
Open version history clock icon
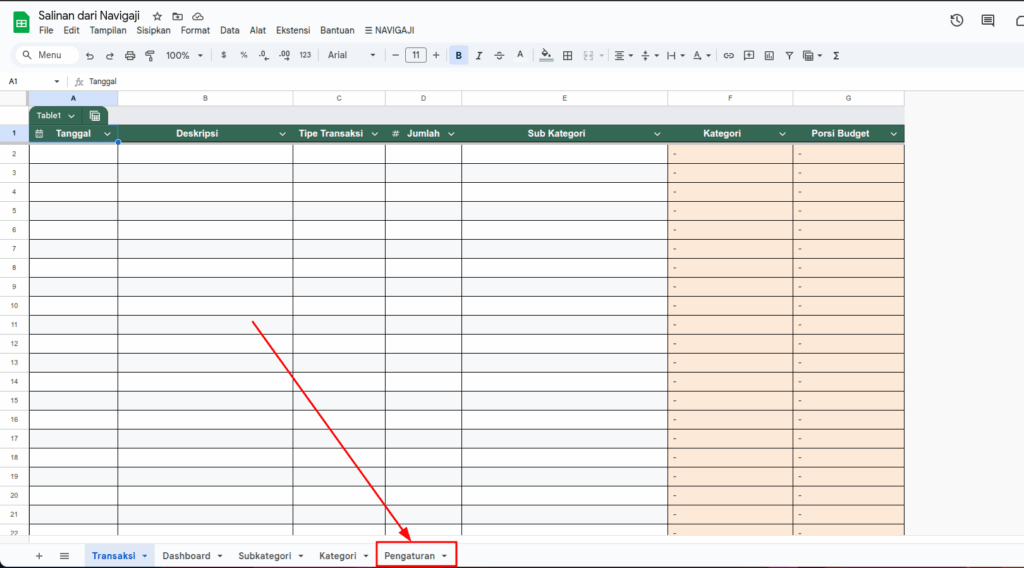[x=957, y=21]
